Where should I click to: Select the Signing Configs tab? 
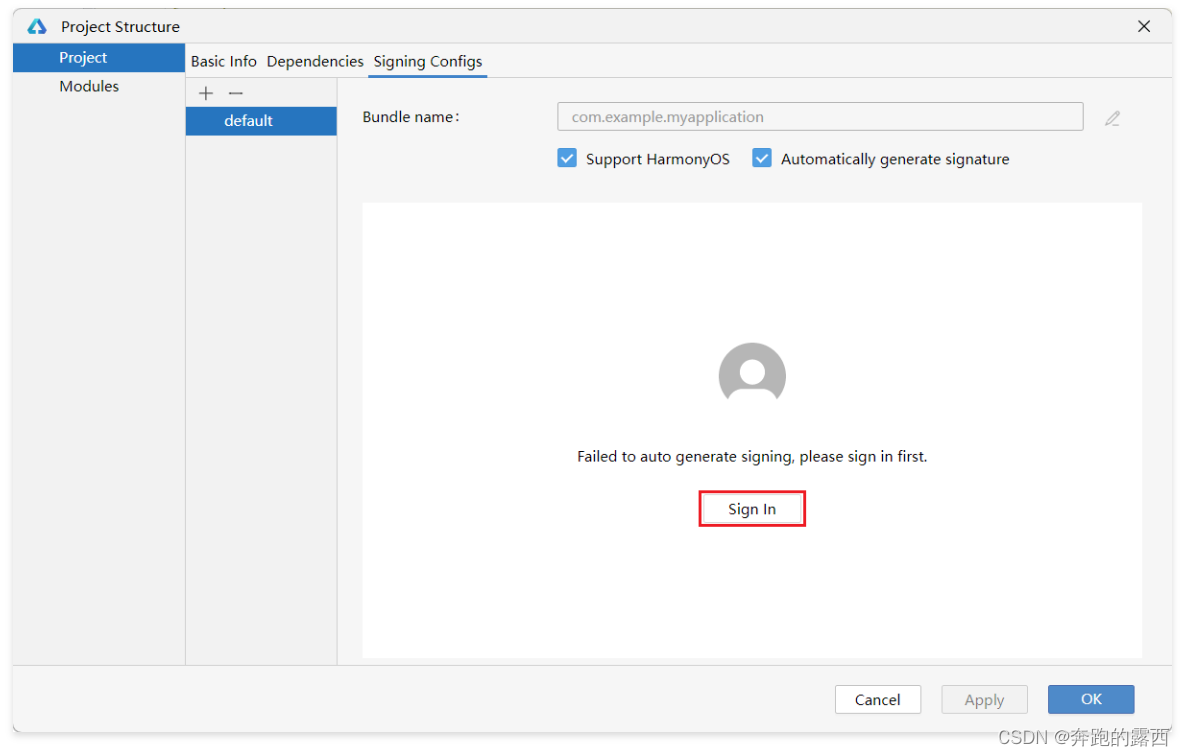point(428,61)
